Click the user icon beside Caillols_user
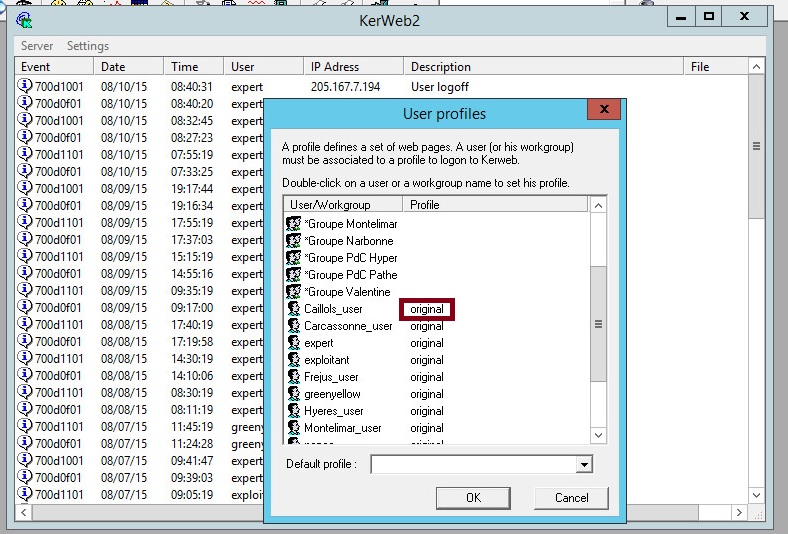The height and width of the screenshot is (534, 788). point(294,309)
